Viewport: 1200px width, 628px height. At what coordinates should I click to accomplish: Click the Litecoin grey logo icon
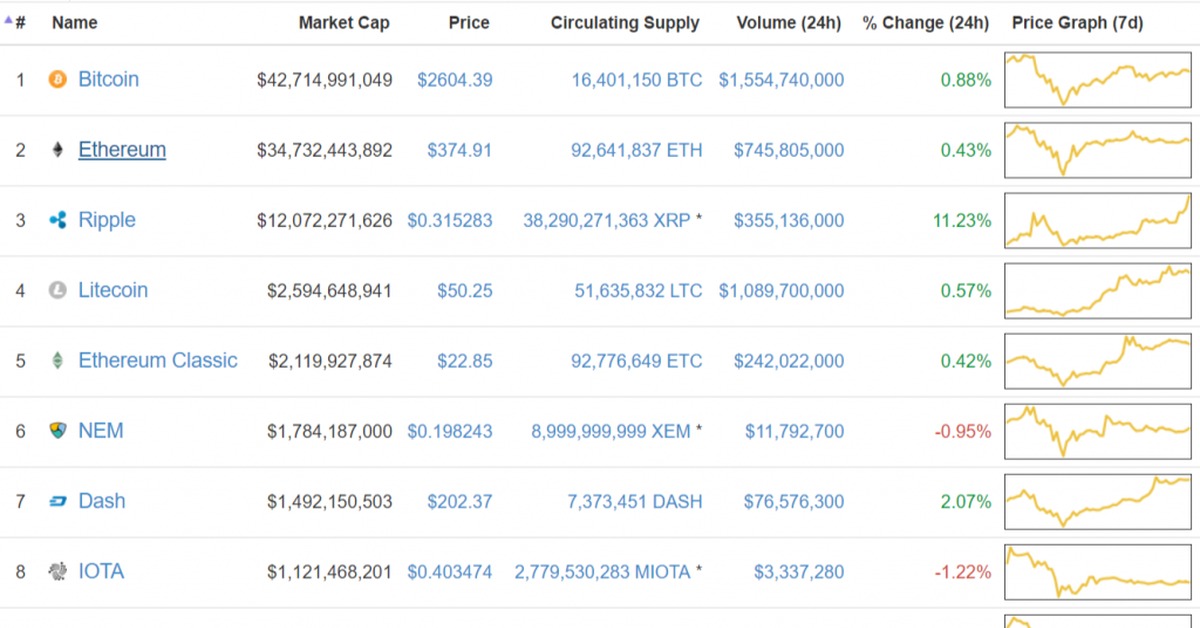(x=58, y=290)
